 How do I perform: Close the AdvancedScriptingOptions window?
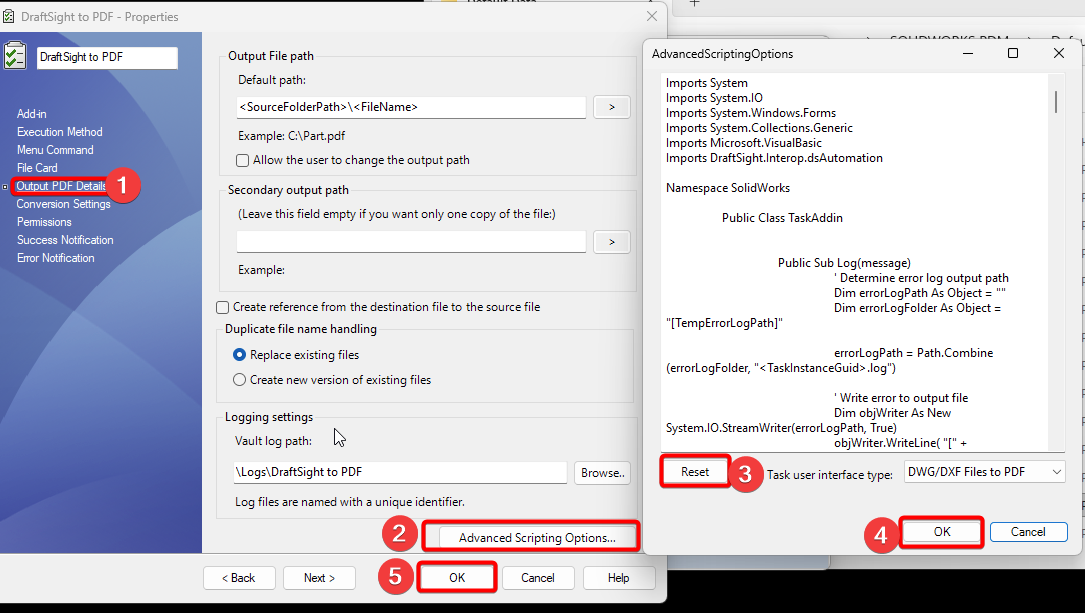(x=1059, y=53)
